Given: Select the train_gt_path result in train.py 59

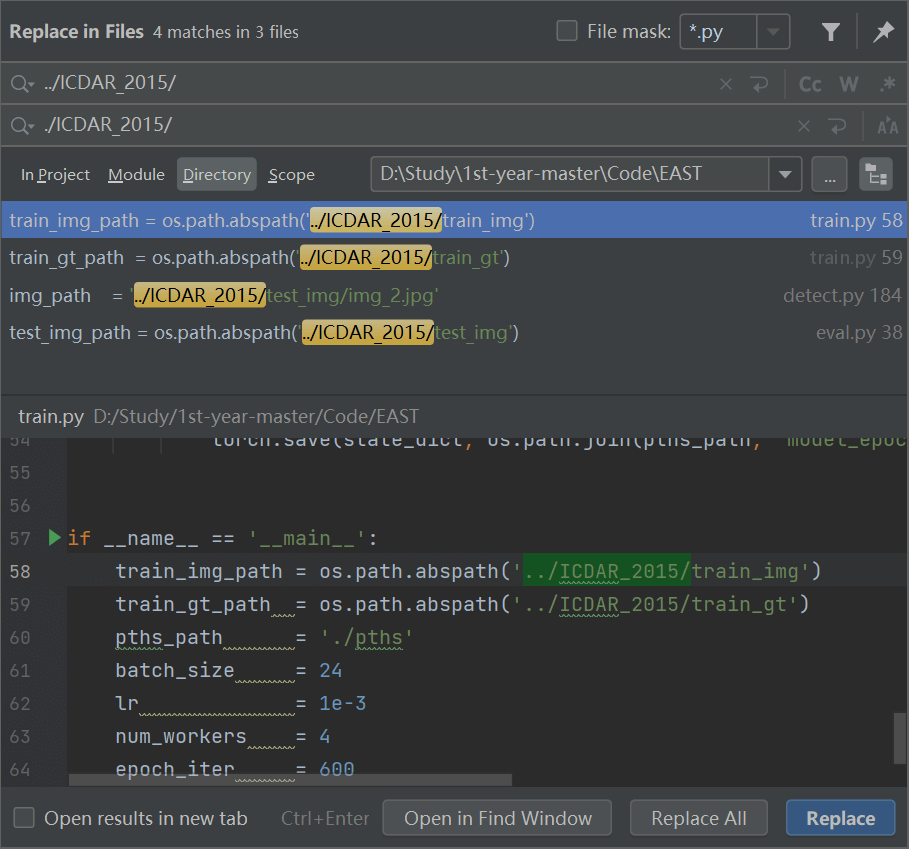Looking at the screenshot, I should [x=454, y=257].
